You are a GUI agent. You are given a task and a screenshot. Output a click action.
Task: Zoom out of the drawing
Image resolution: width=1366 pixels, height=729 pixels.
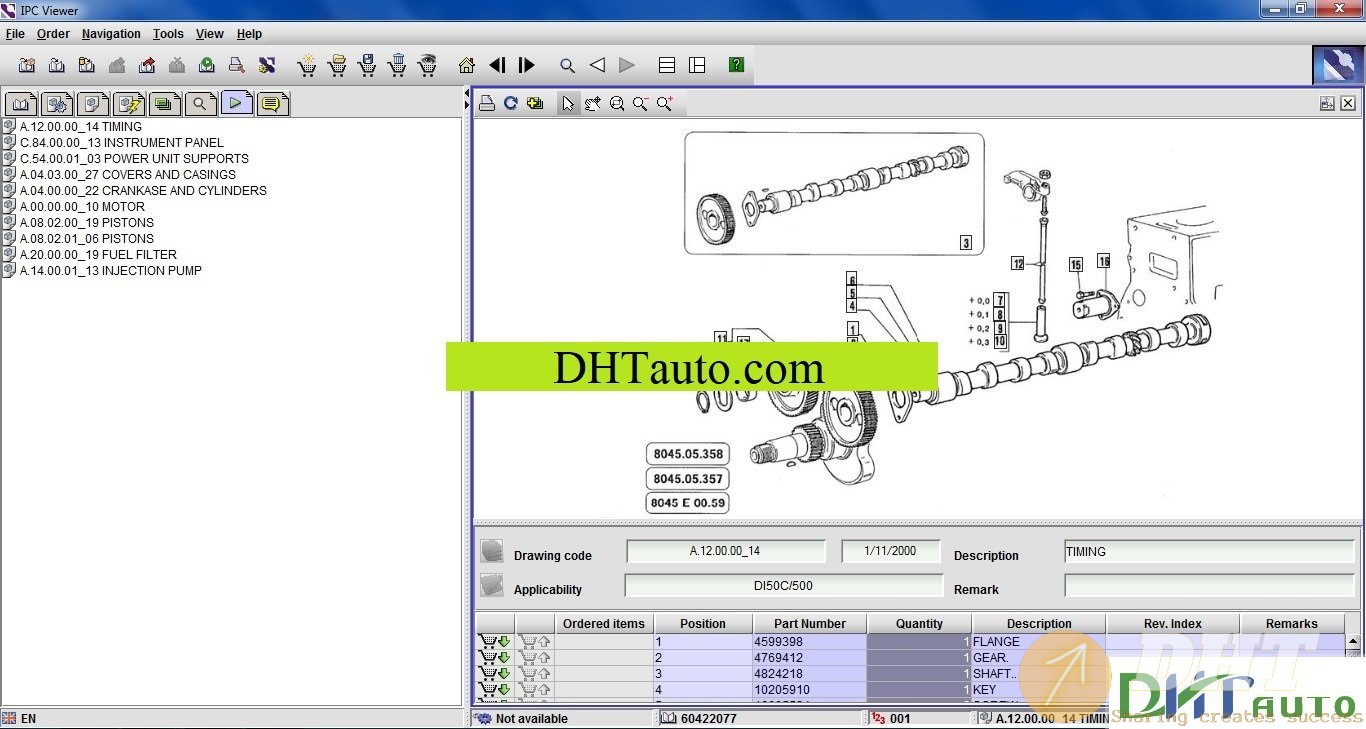tap(640, 103)
